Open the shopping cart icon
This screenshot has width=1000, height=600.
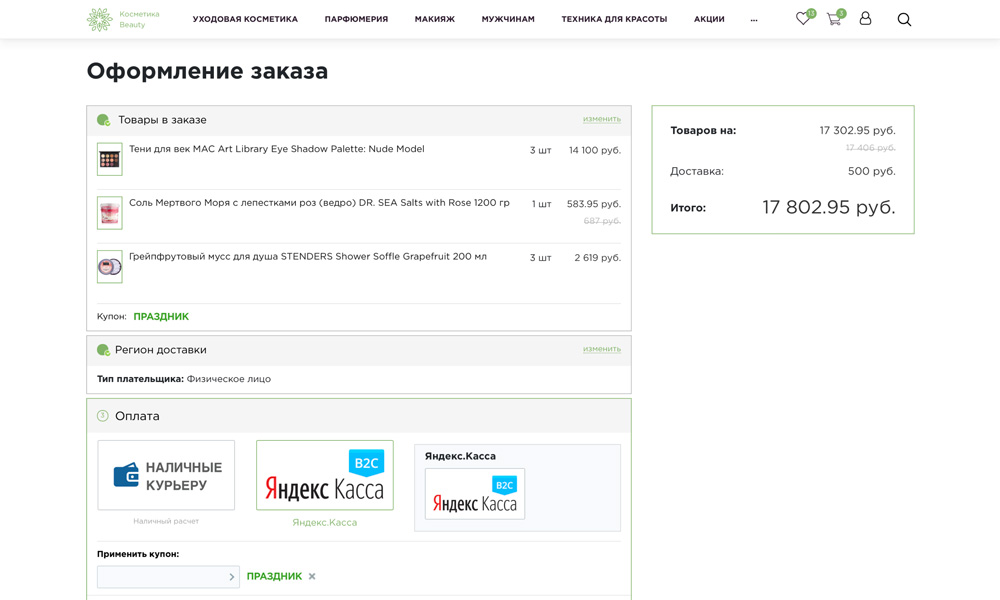click(833, 19)
